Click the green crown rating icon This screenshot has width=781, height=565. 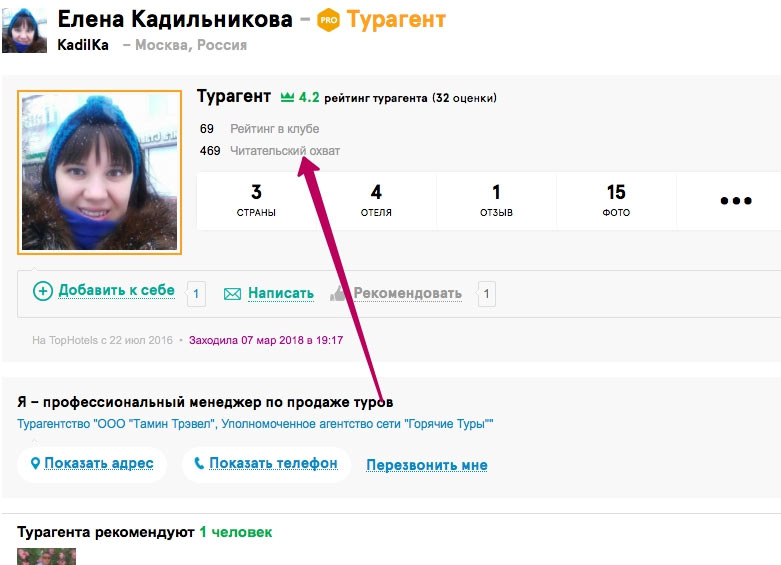coord(287,98)
